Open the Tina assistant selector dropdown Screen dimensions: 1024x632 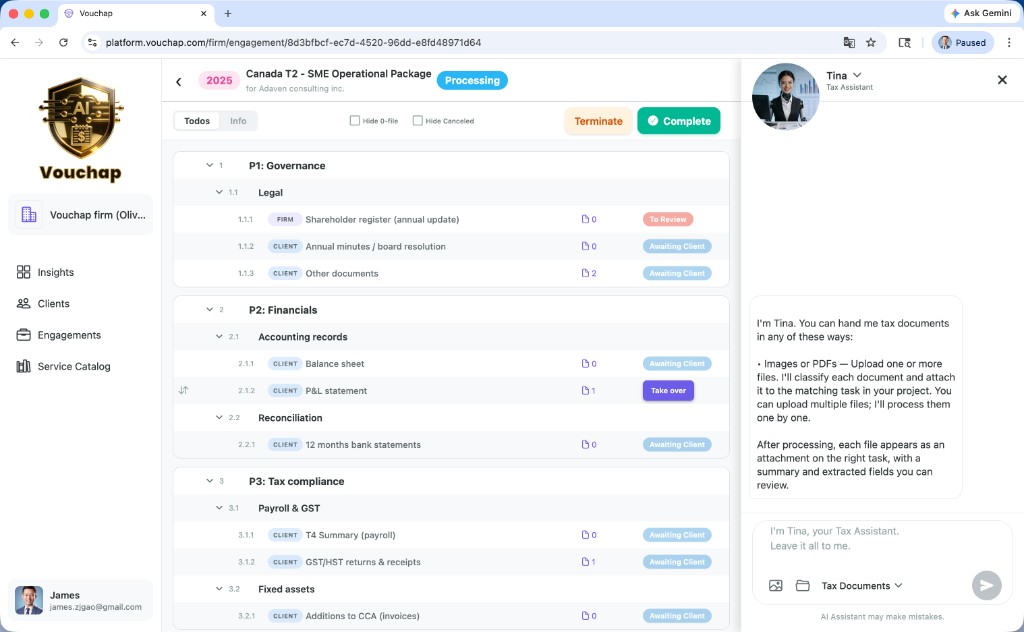click(857, 75)
